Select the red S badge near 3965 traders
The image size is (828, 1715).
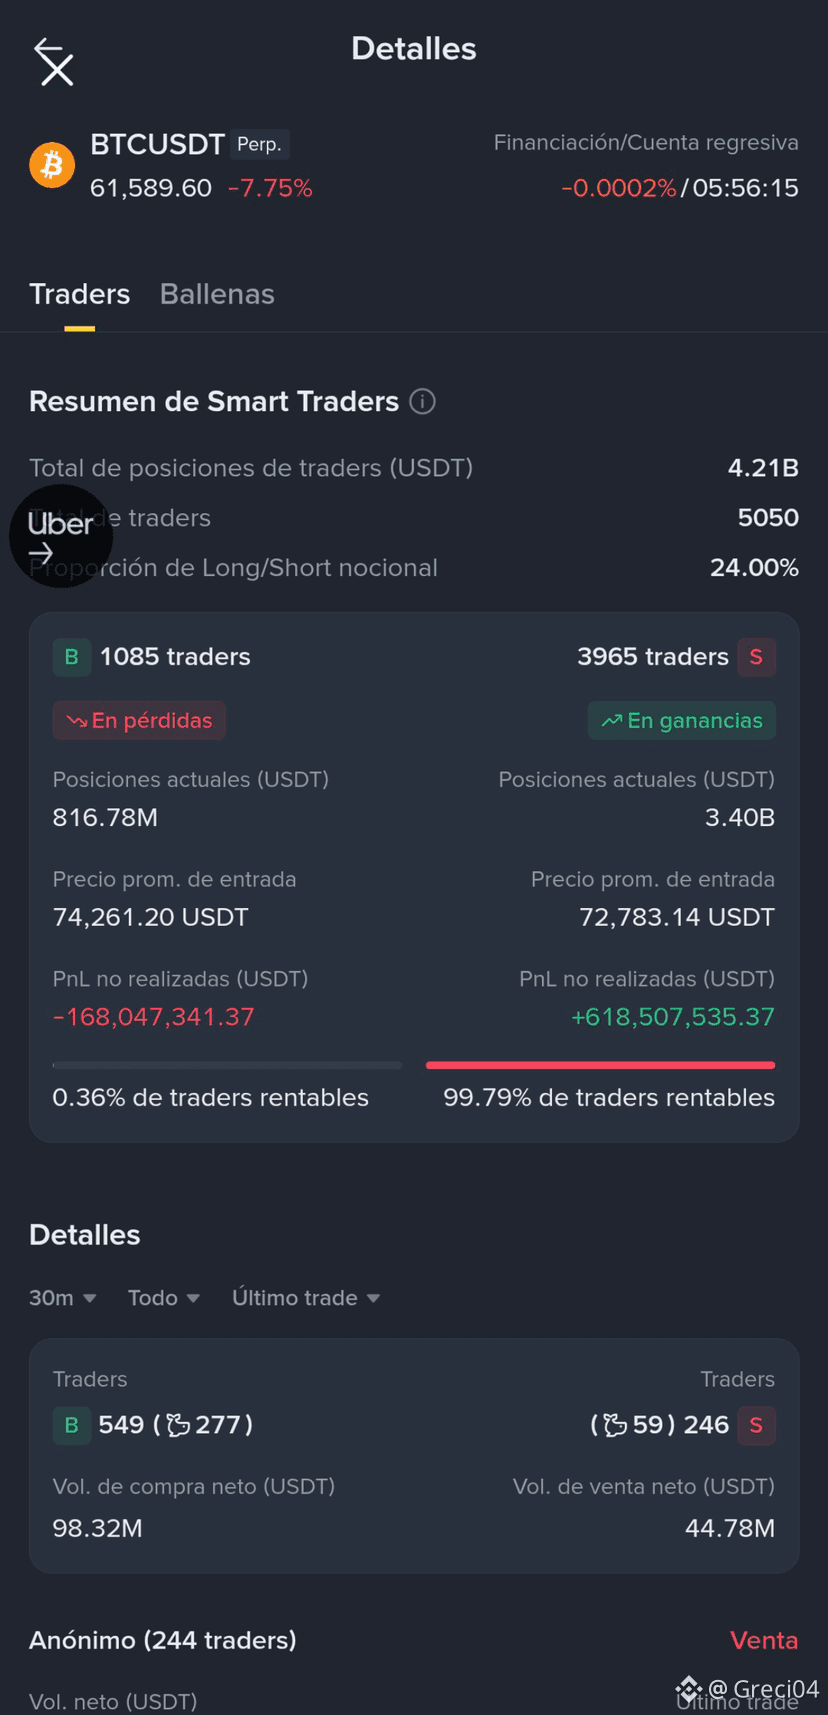click(x=756, y=657)
